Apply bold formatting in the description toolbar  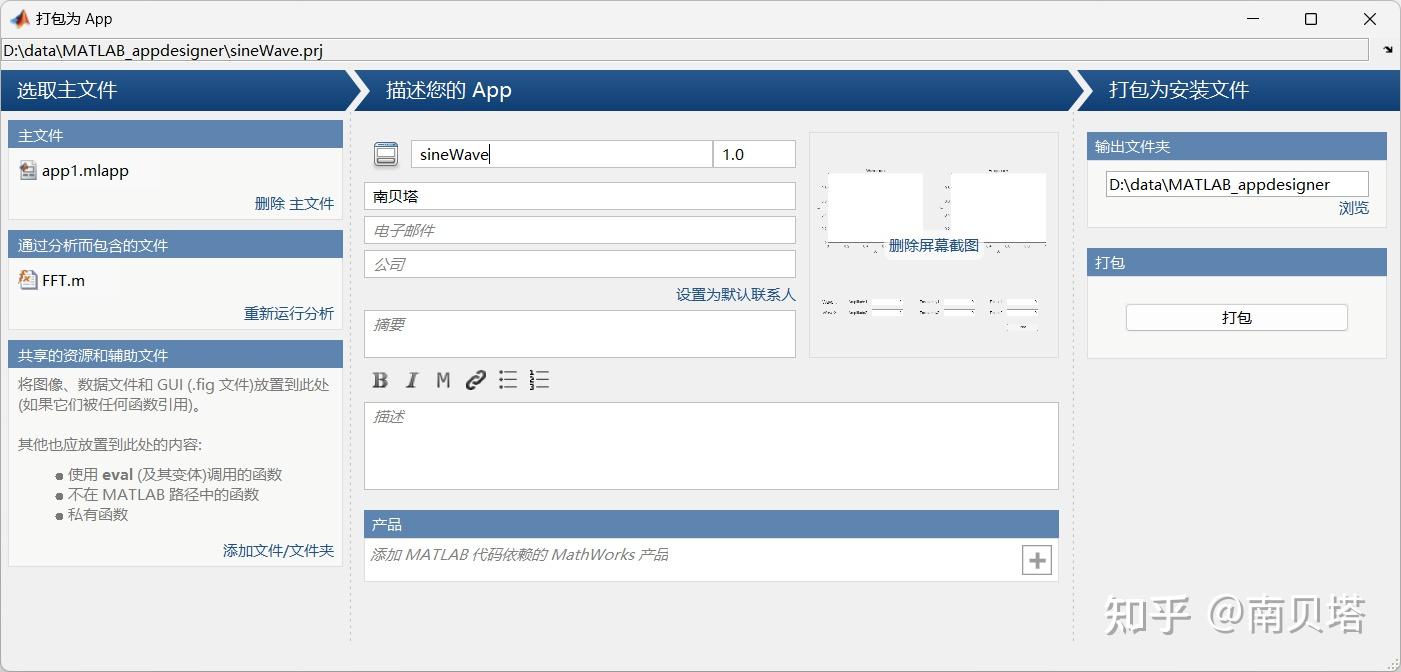pos(380,380)
